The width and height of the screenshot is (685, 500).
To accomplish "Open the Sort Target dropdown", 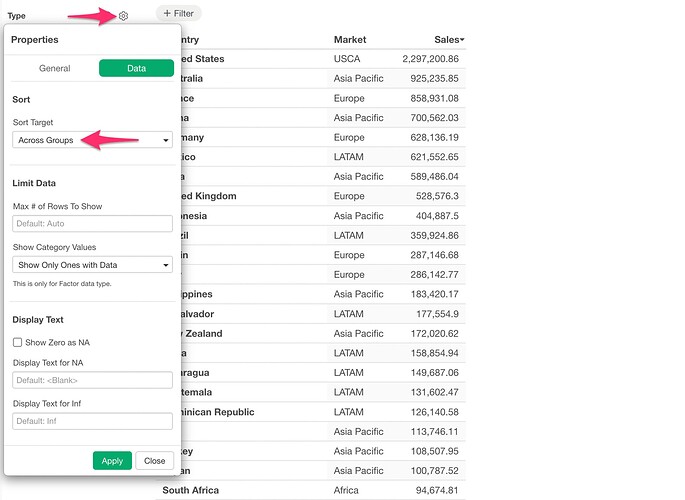I will click(92, 140).
